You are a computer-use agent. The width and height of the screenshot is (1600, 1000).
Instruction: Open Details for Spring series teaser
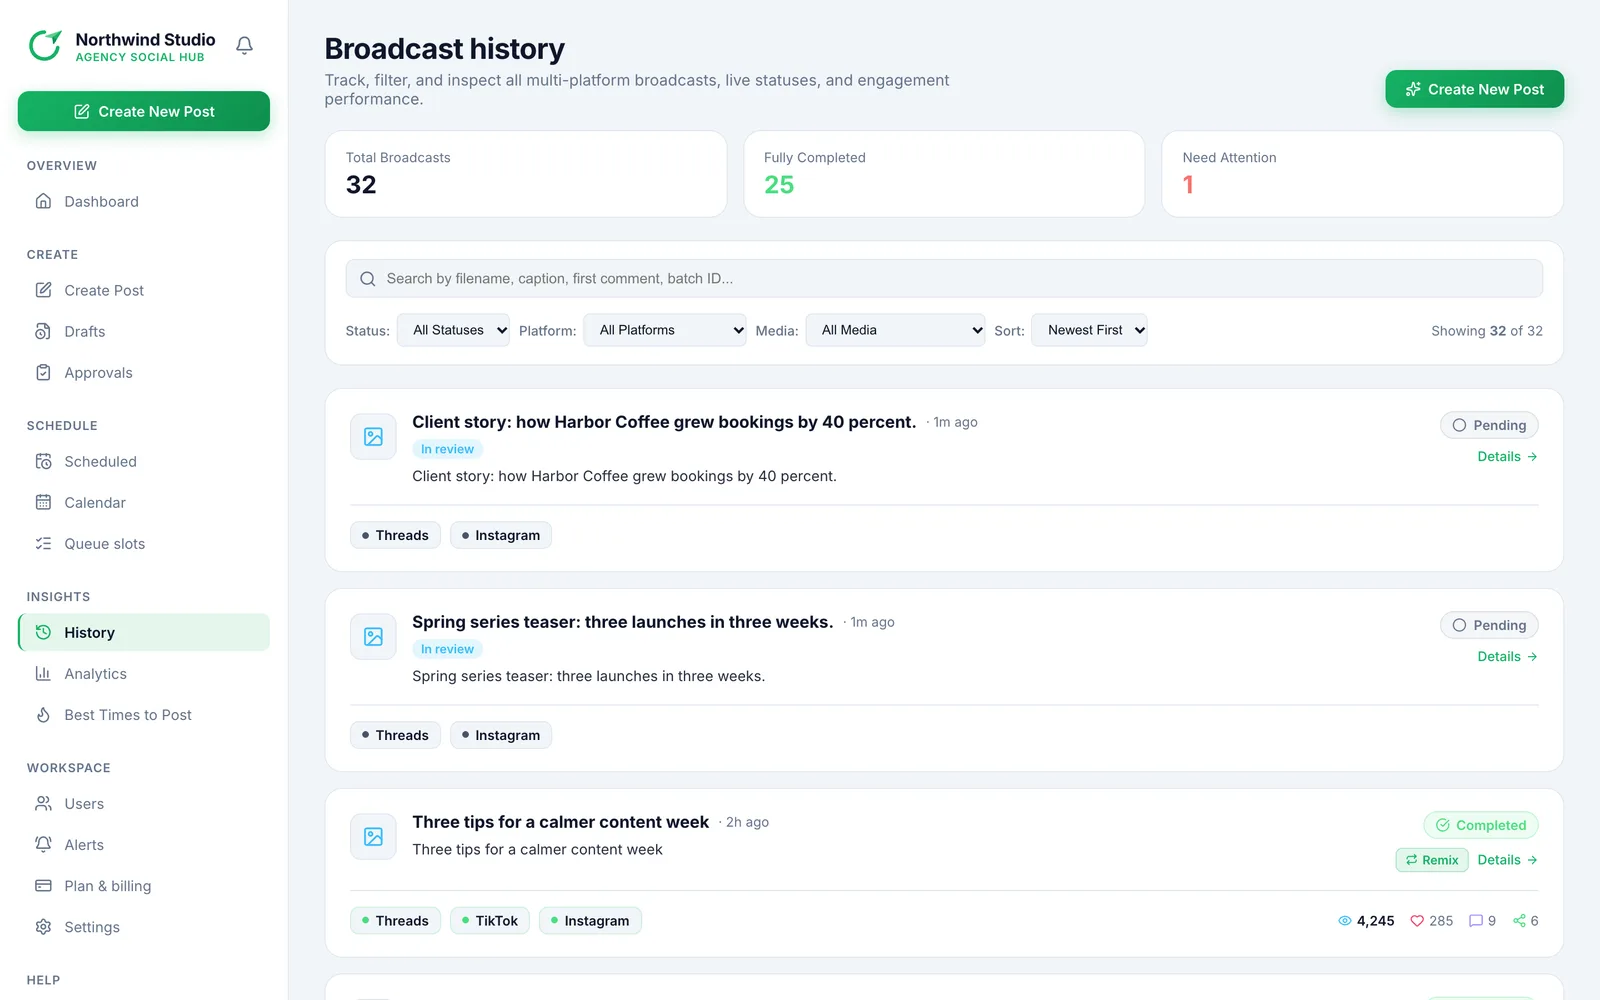(x=1507, y=656)
